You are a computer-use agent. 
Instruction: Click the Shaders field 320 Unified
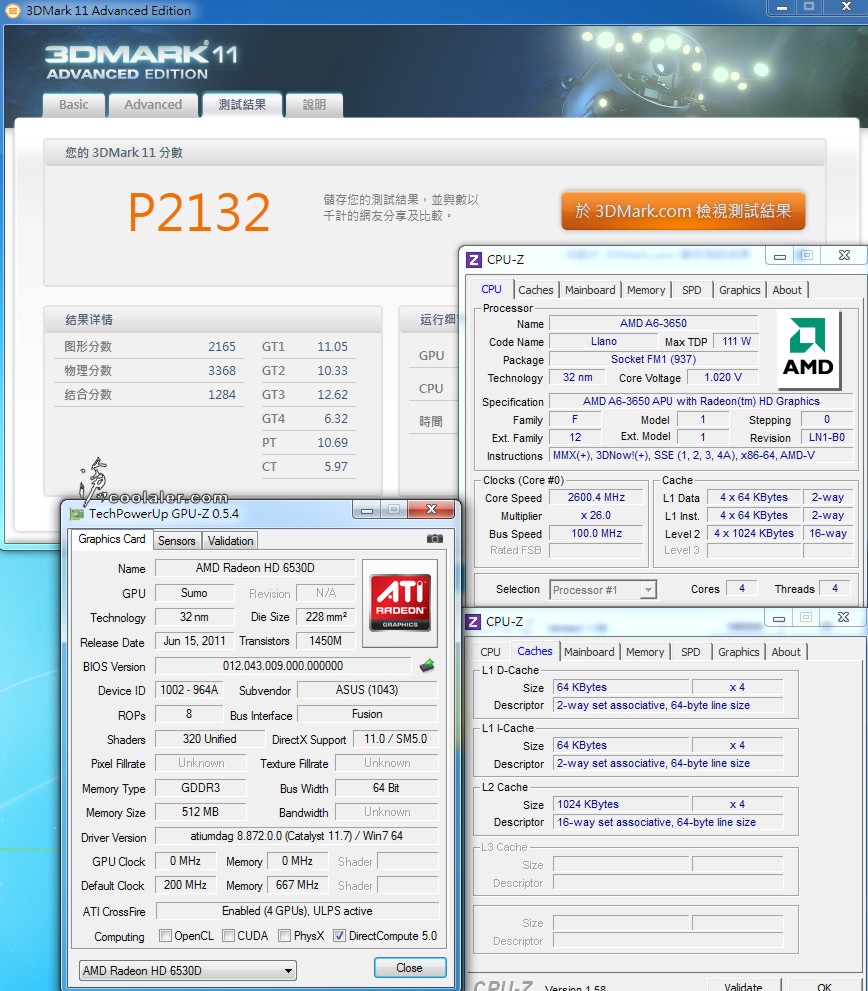[210, 738]
